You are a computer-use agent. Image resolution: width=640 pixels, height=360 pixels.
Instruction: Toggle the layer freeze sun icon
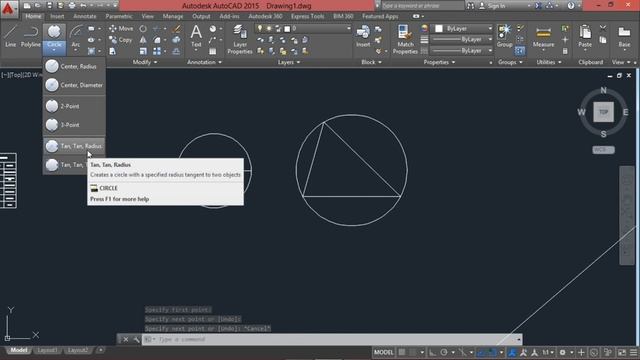coord(269,29)
